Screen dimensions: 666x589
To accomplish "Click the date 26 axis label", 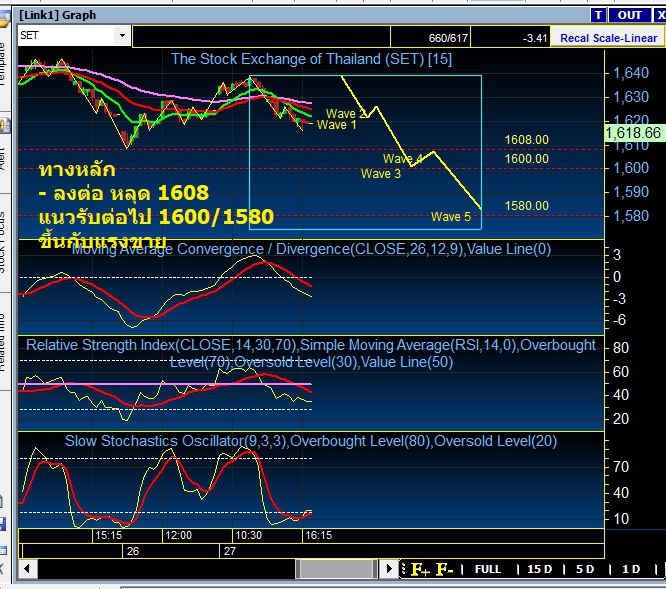I will point(133,551).
